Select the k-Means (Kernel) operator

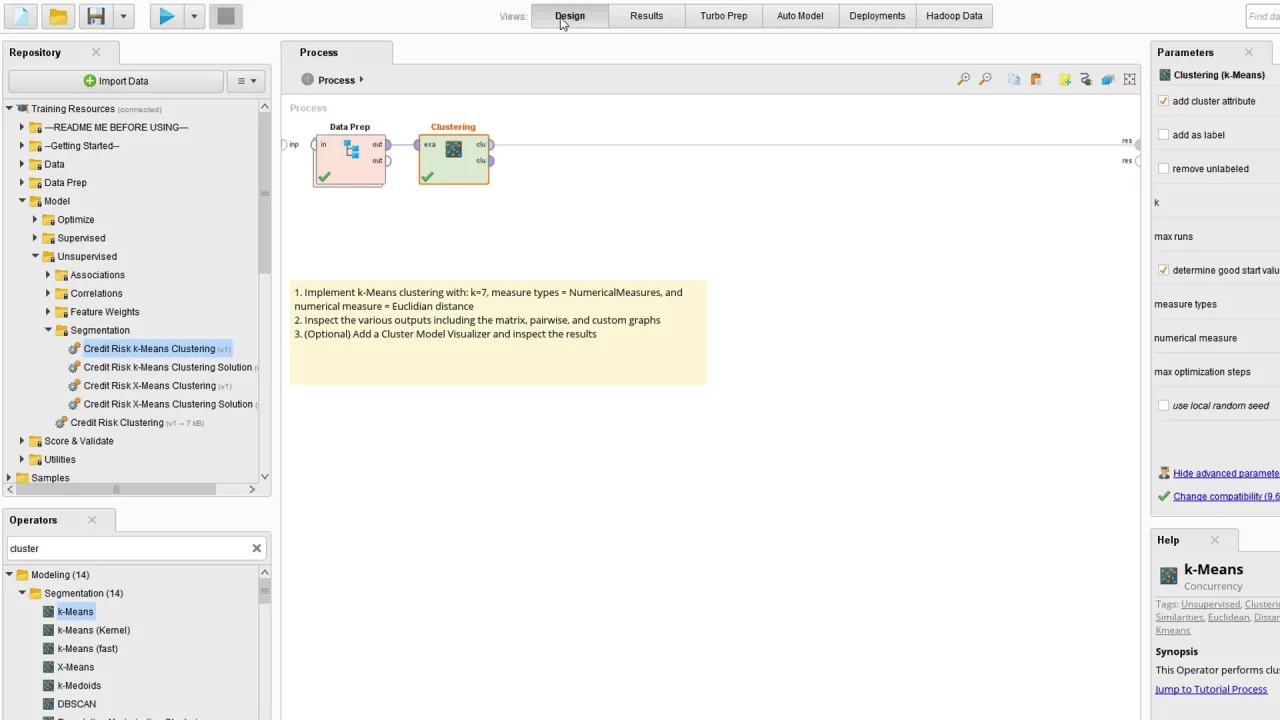[94, 630]
